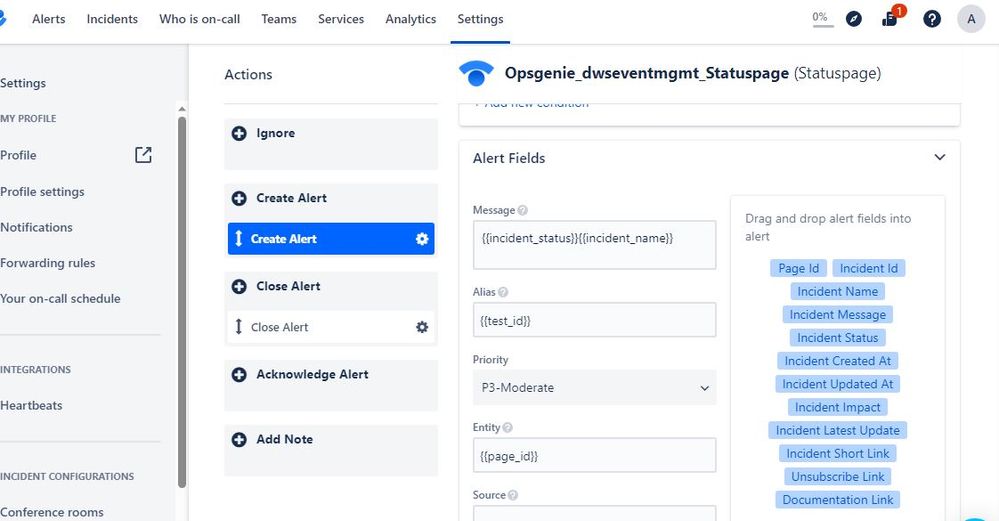
Task: Click the Alias field help icon
Action: point(503,292)
